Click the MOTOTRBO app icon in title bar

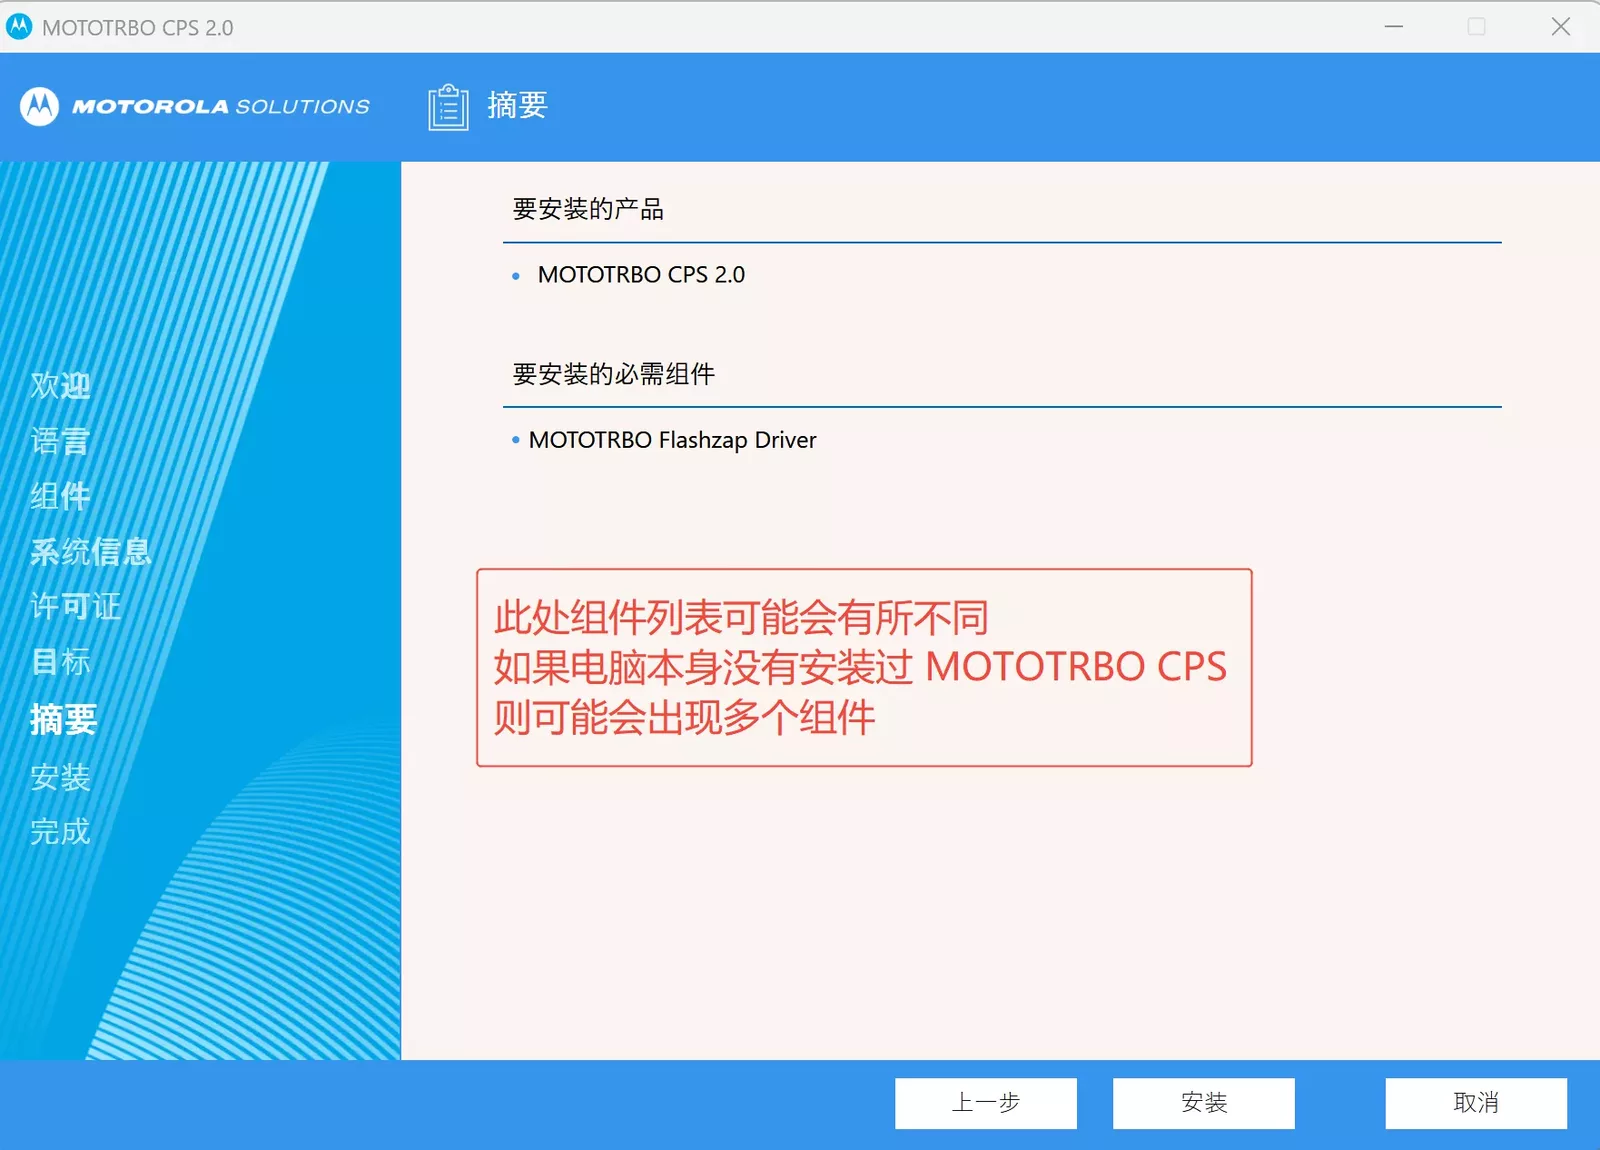pyautogui.click(x=19, y=27)
